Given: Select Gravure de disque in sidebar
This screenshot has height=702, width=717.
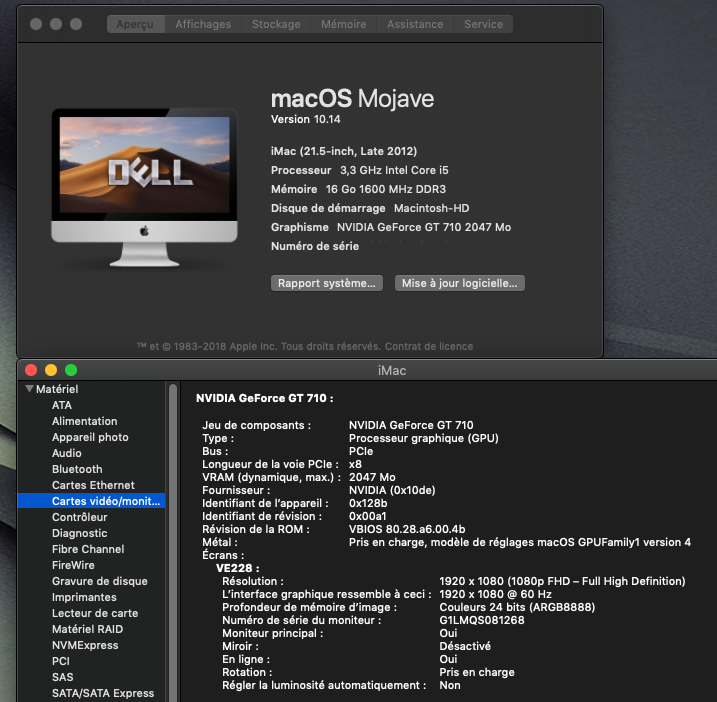Looking at the screenshot, I should pos(100,581).
